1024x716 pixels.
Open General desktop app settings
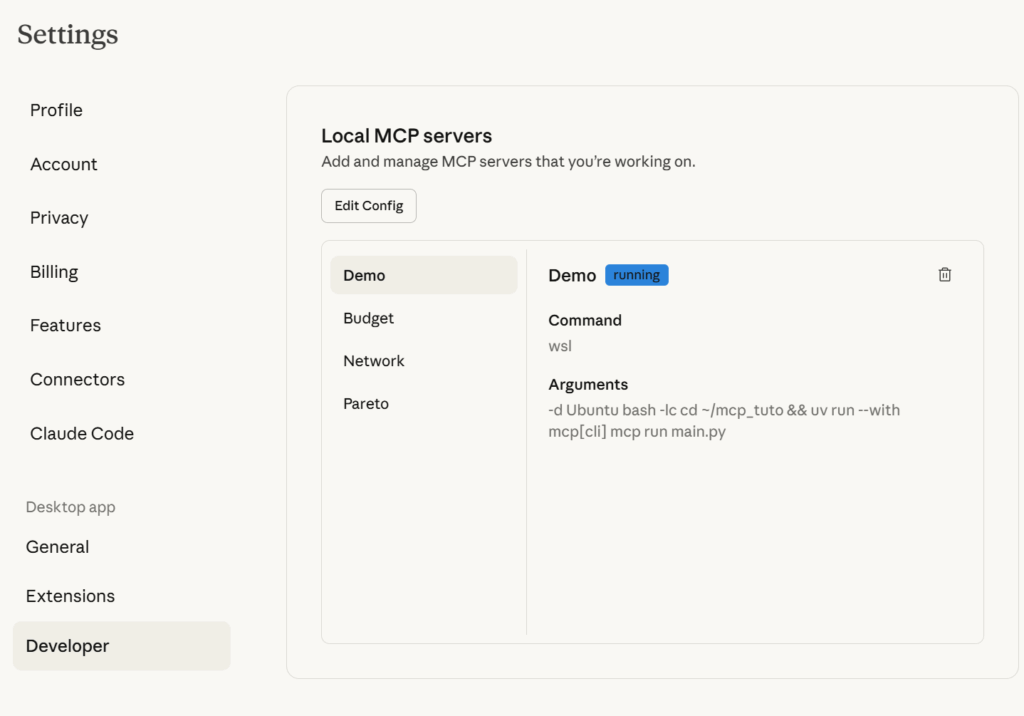coord(58,547)
